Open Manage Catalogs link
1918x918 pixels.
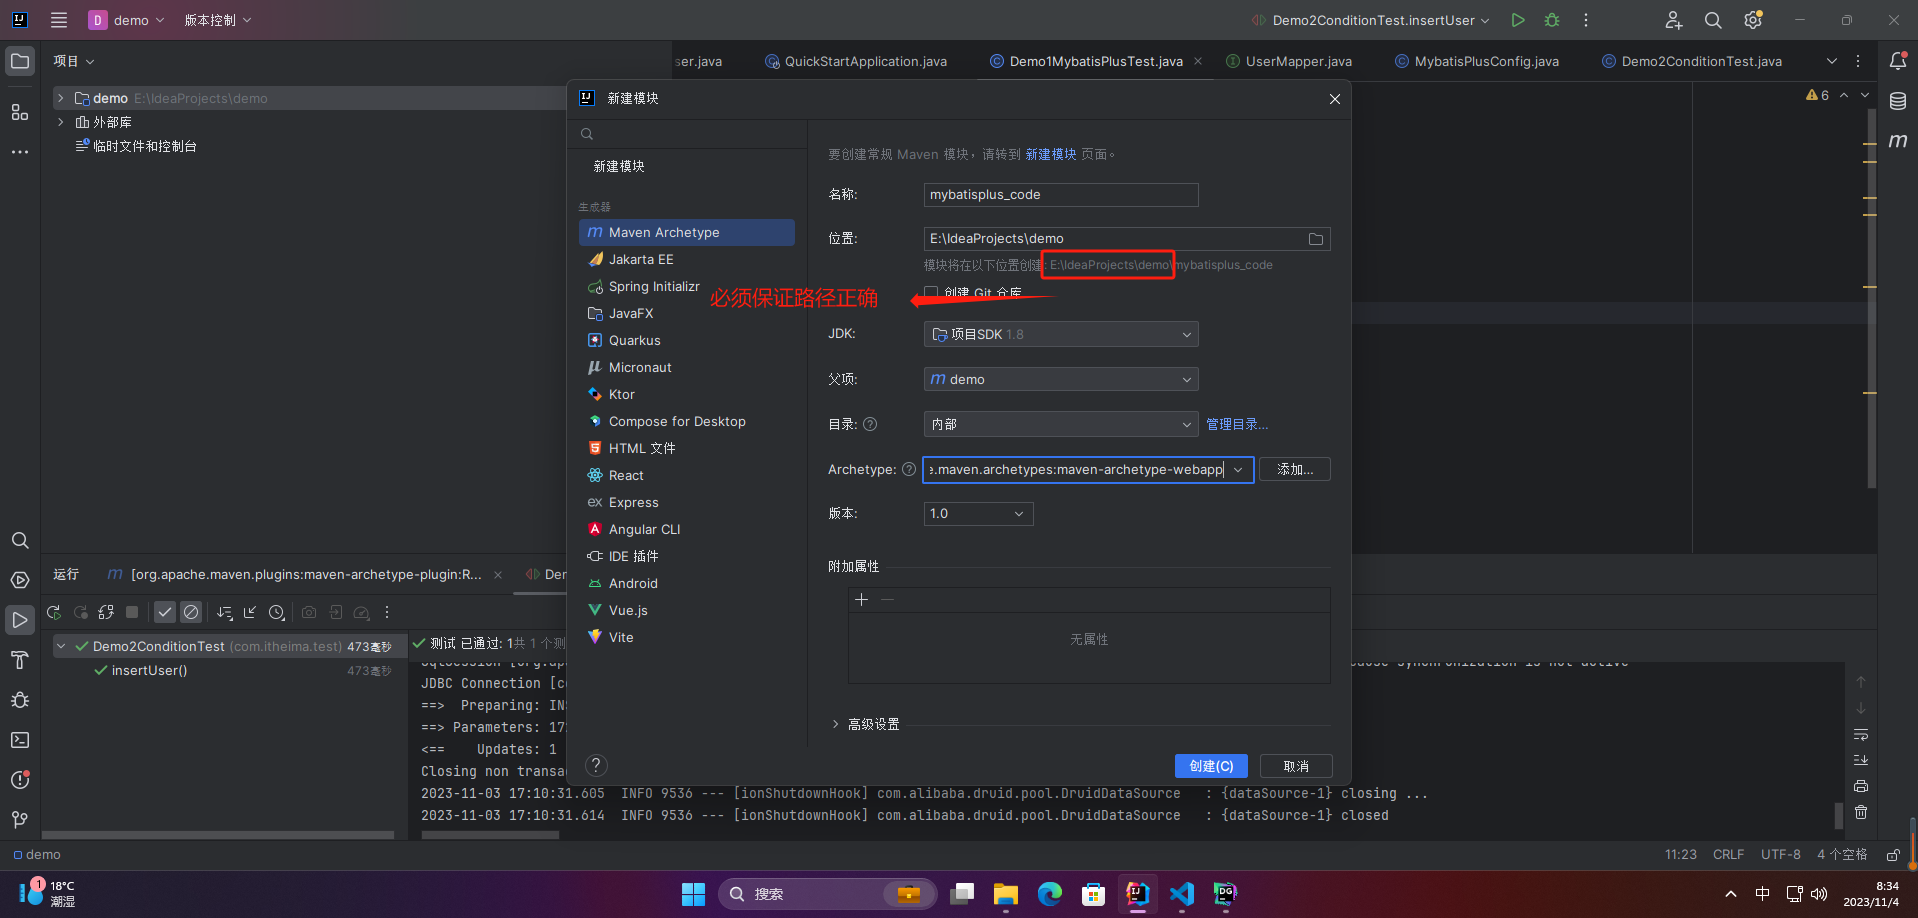[x=1237, y=424]
